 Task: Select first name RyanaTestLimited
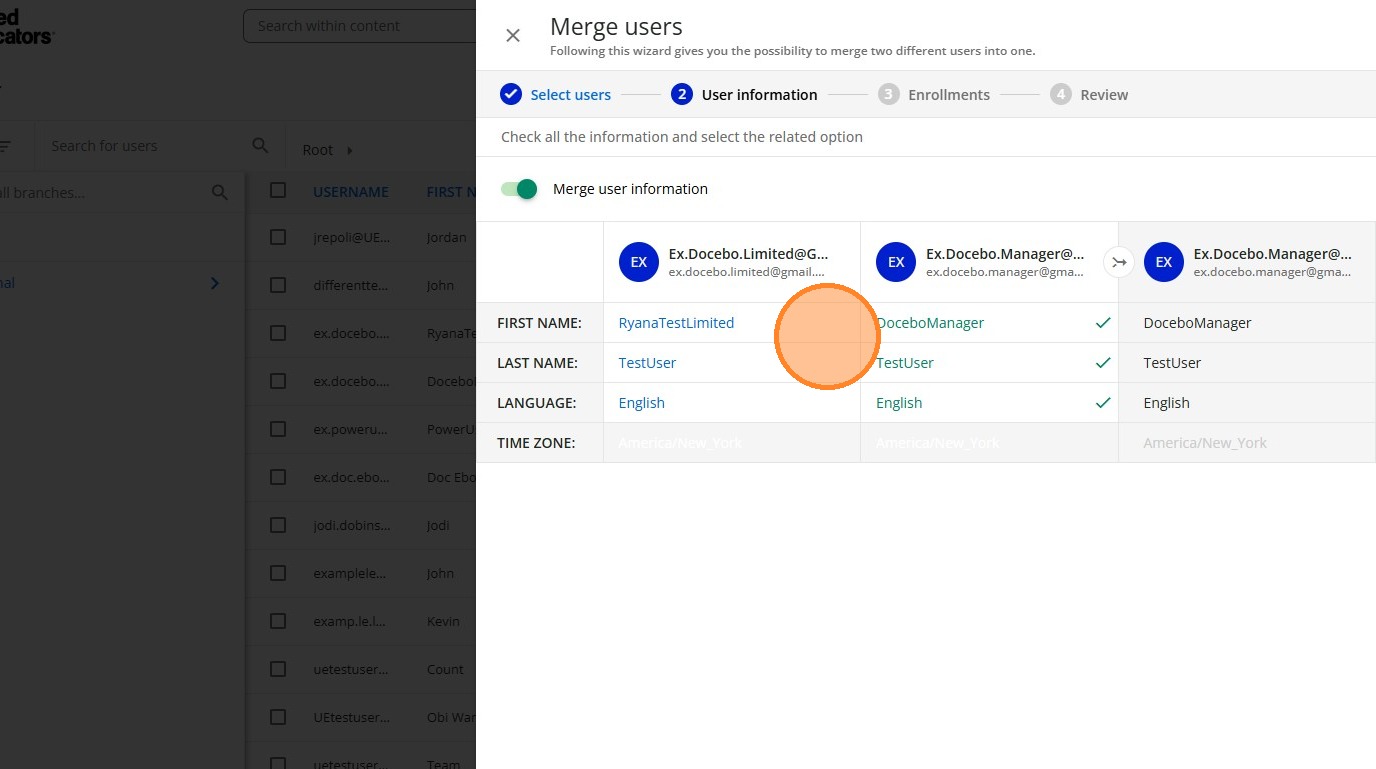pos(676,323)
